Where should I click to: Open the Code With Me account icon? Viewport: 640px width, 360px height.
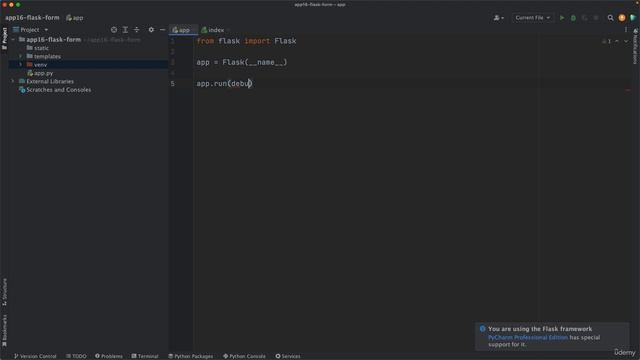coord(498,18)
